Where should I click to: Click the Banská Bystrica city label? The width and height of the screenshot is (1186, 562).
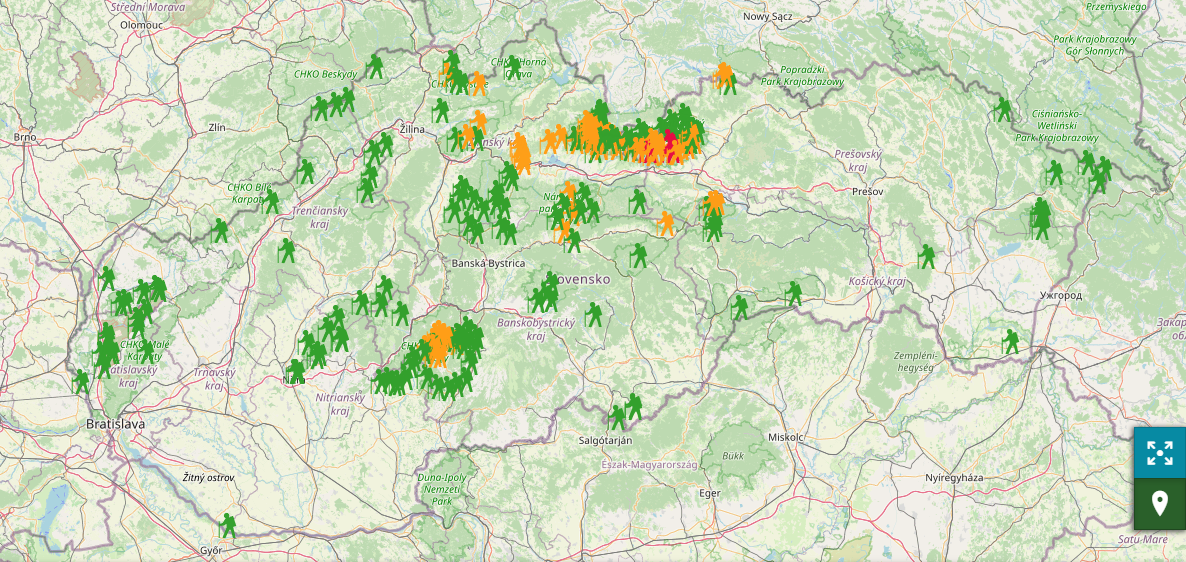coord(488,263)
